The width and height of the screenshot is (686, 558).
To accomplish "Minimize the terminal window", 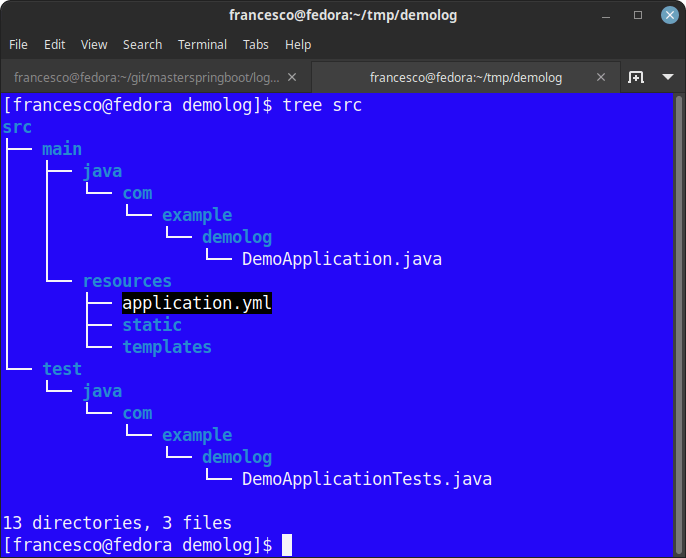I will coord(606,15).
